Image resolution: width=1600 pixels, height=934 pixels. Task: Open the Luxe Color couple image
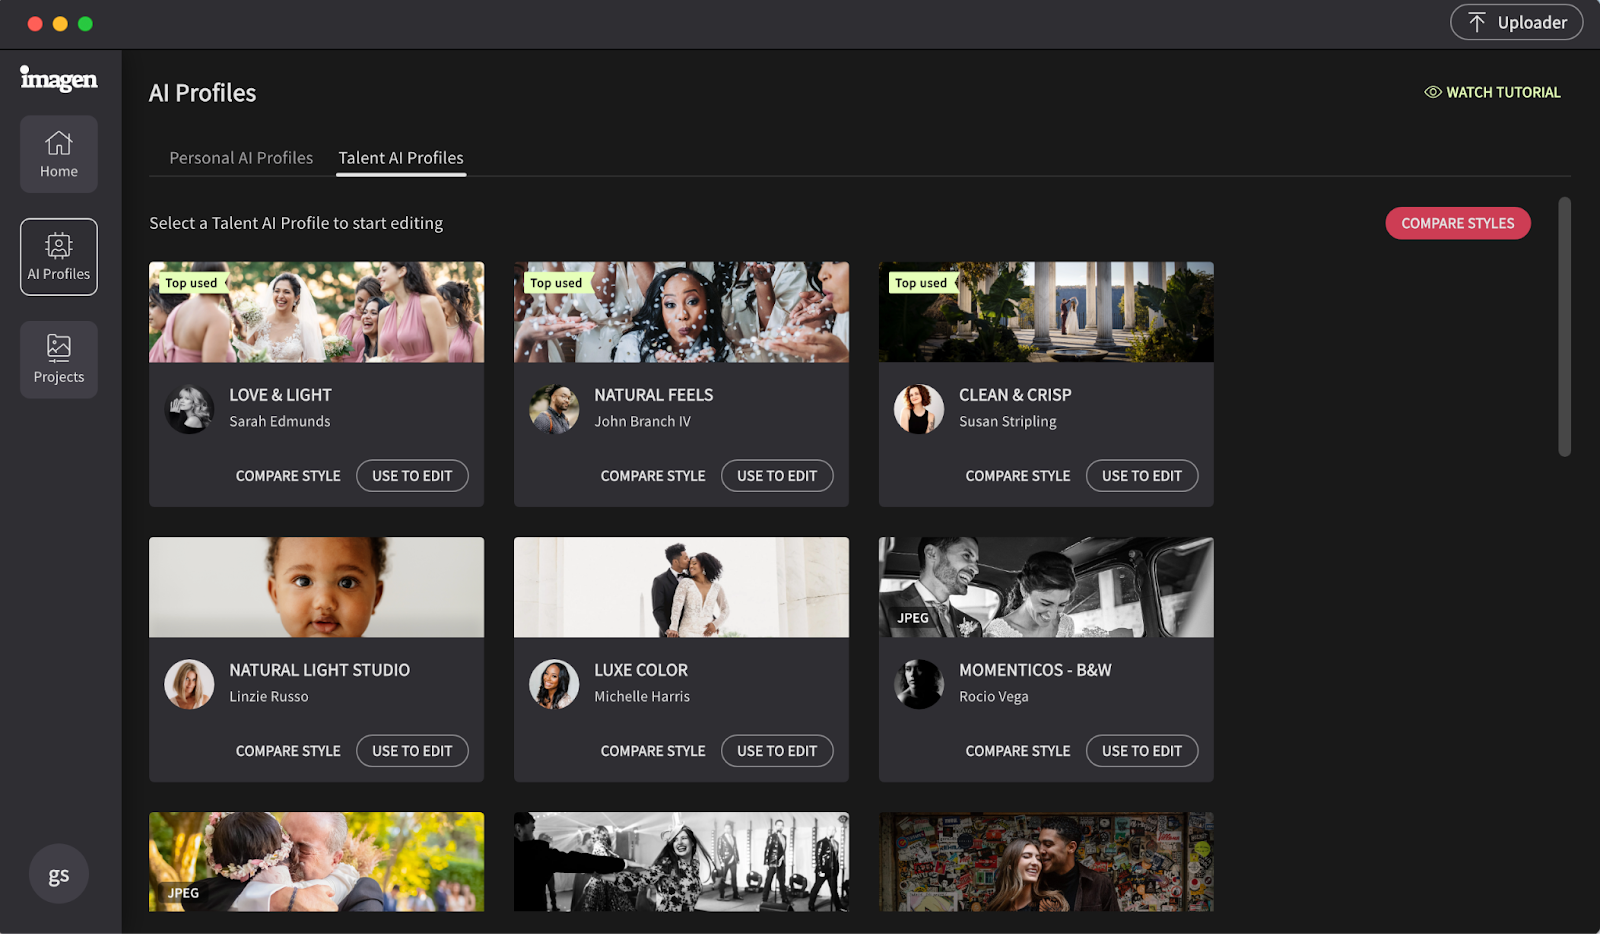pyautogui.click(x=681, y=587)
